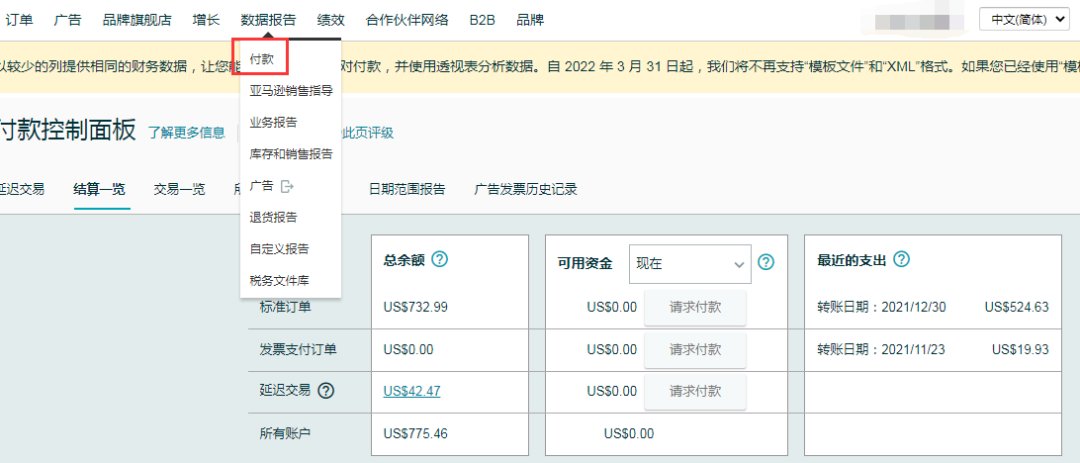
Task: Open the 数据报告 menu
Action: pos(268,19)
